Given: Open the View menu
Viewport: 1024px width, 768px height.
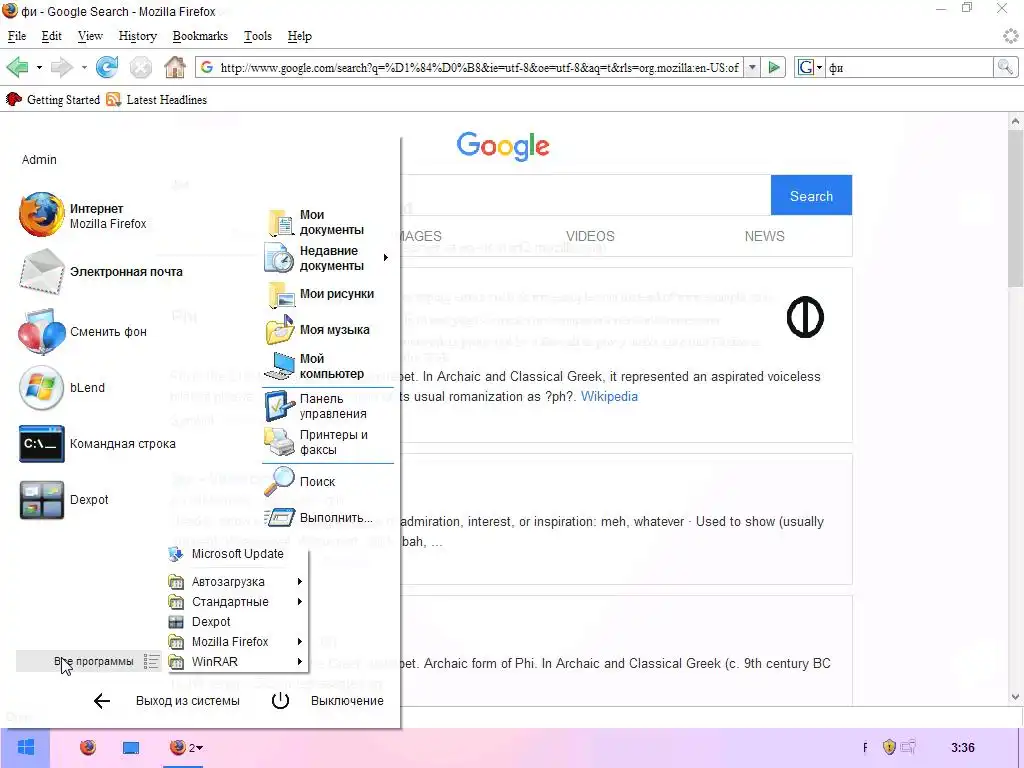Looking at the screenshot, I should [x=90, y=37].
